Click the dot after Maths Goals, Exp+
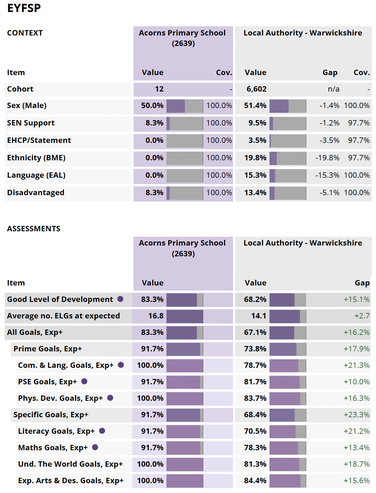This screenshot has height=493, width=376. 95,447
